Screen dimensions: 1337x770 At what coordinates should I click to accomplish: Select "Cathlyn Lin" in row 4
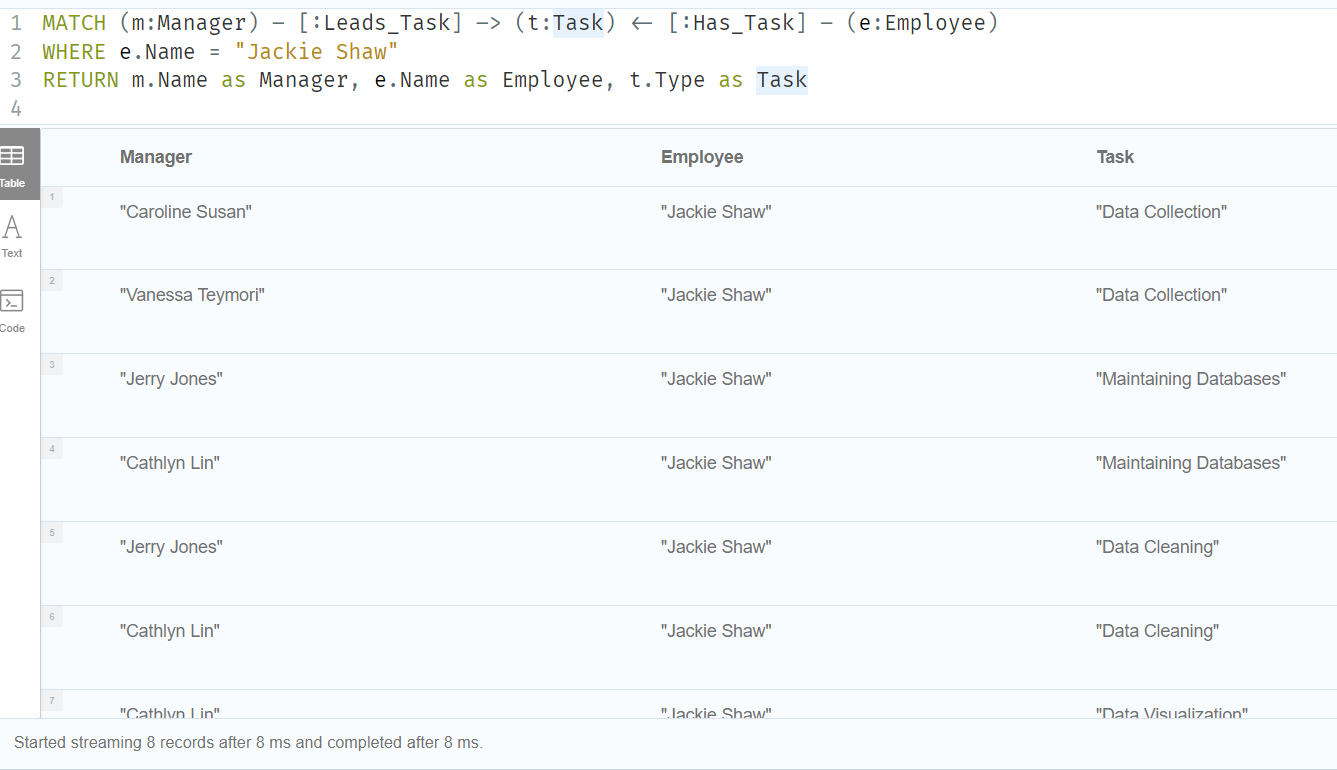tap(169, 462)
